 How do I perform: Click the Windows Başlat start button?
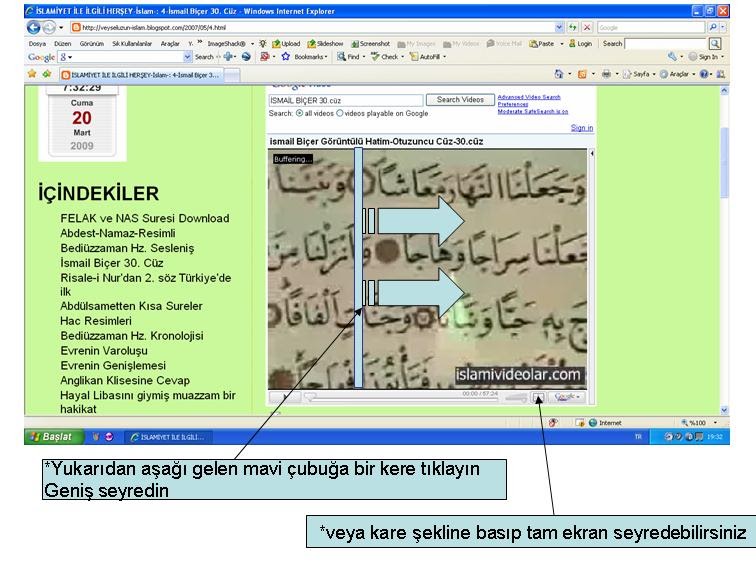(53, 437)
